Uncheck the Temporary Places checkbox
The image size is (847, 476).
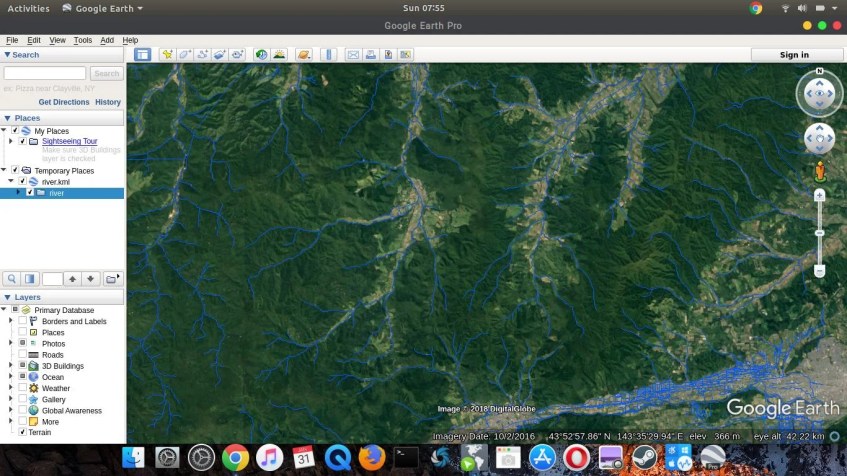[15, 170]
